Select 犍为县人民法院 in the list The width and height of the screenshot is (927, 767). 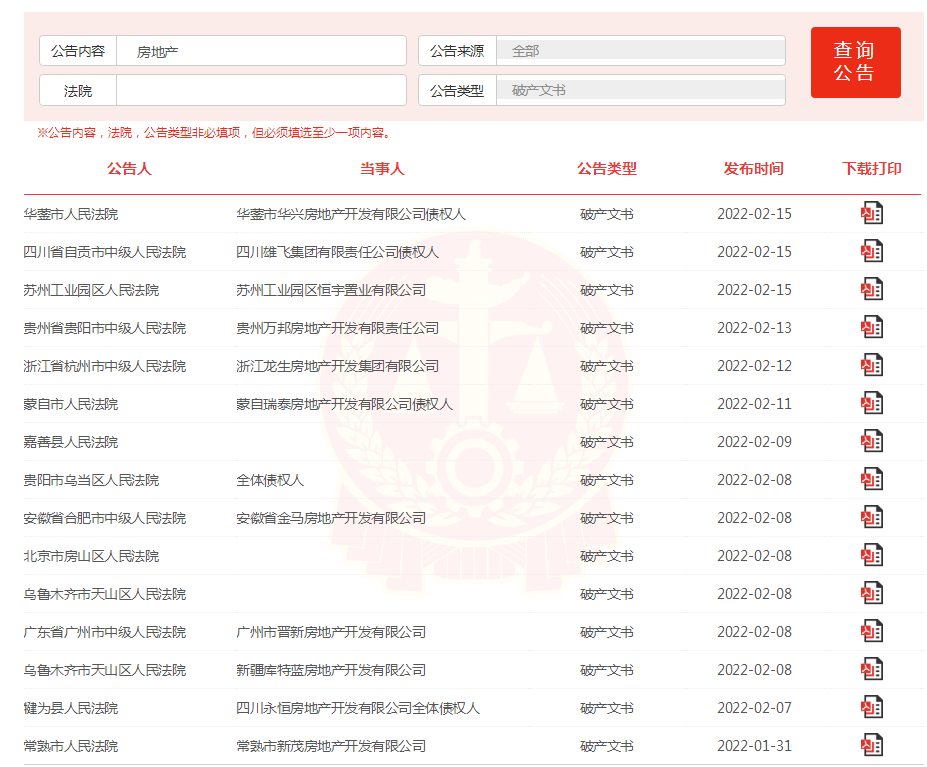[71, 708]
